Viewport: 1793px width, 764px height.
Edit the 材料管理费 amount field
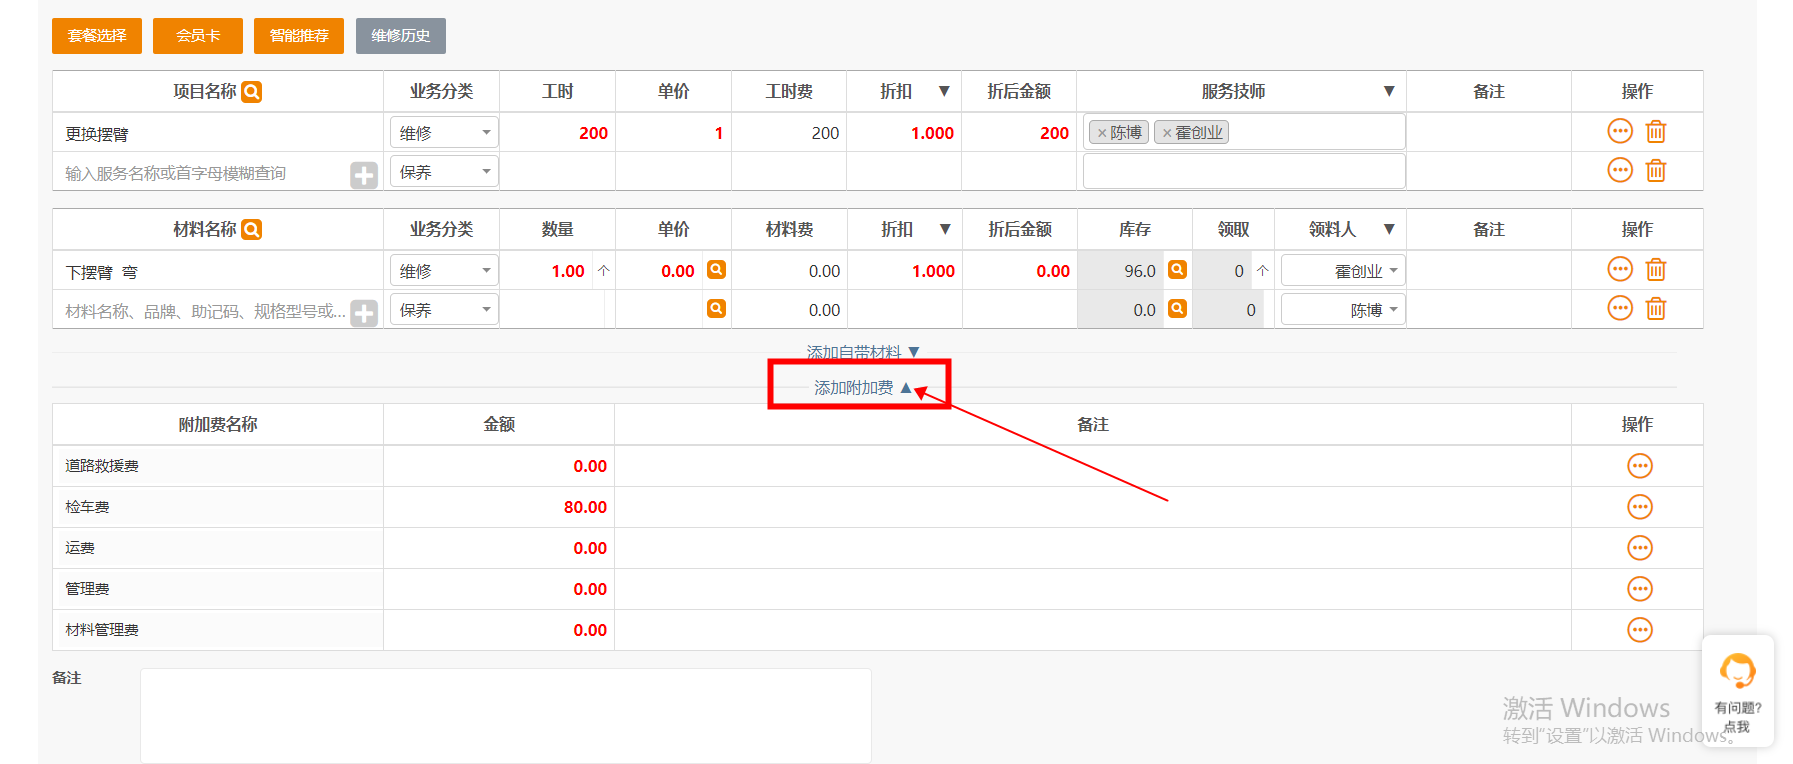tap(499, 630)
